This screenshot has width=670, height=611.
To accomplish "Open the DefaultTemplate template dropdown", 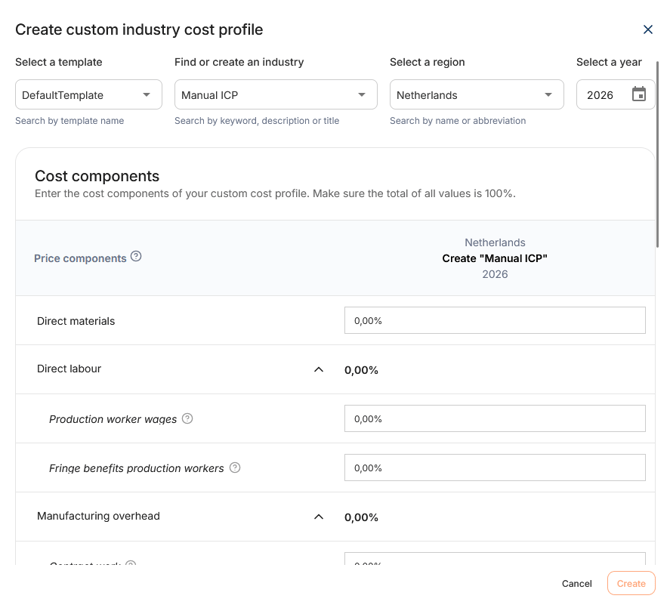I will [x=88, y=94].
